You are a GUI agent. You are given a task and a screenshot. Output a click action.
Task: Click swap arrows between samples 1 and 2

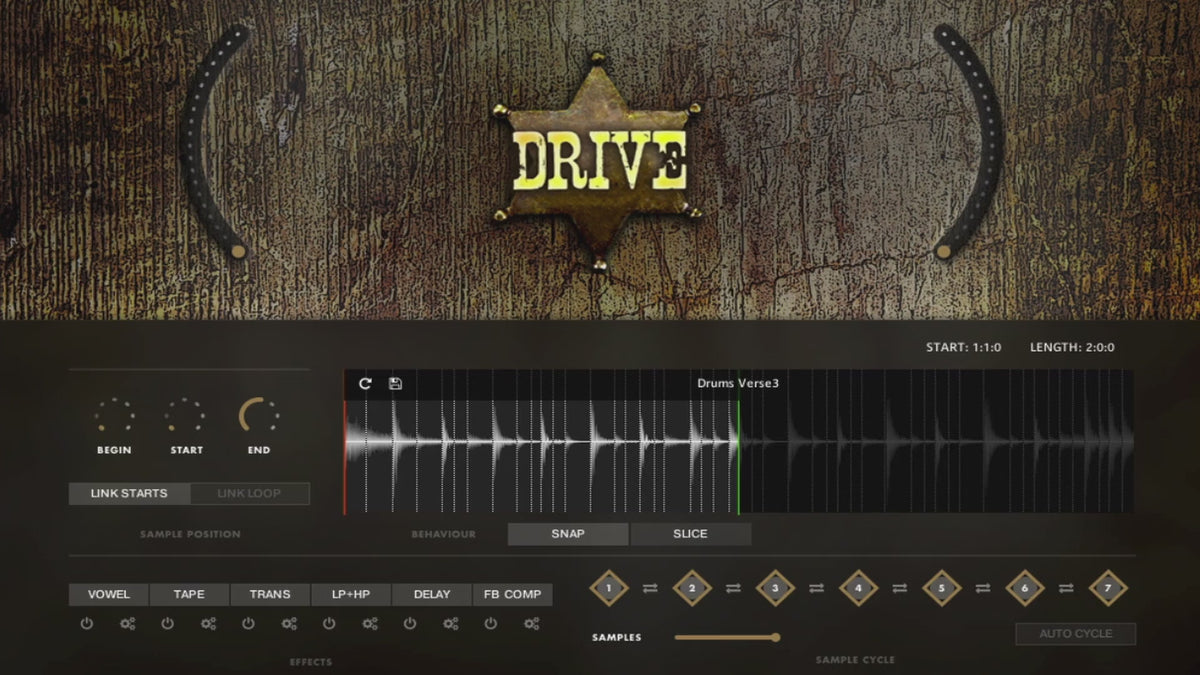point(650,588)
